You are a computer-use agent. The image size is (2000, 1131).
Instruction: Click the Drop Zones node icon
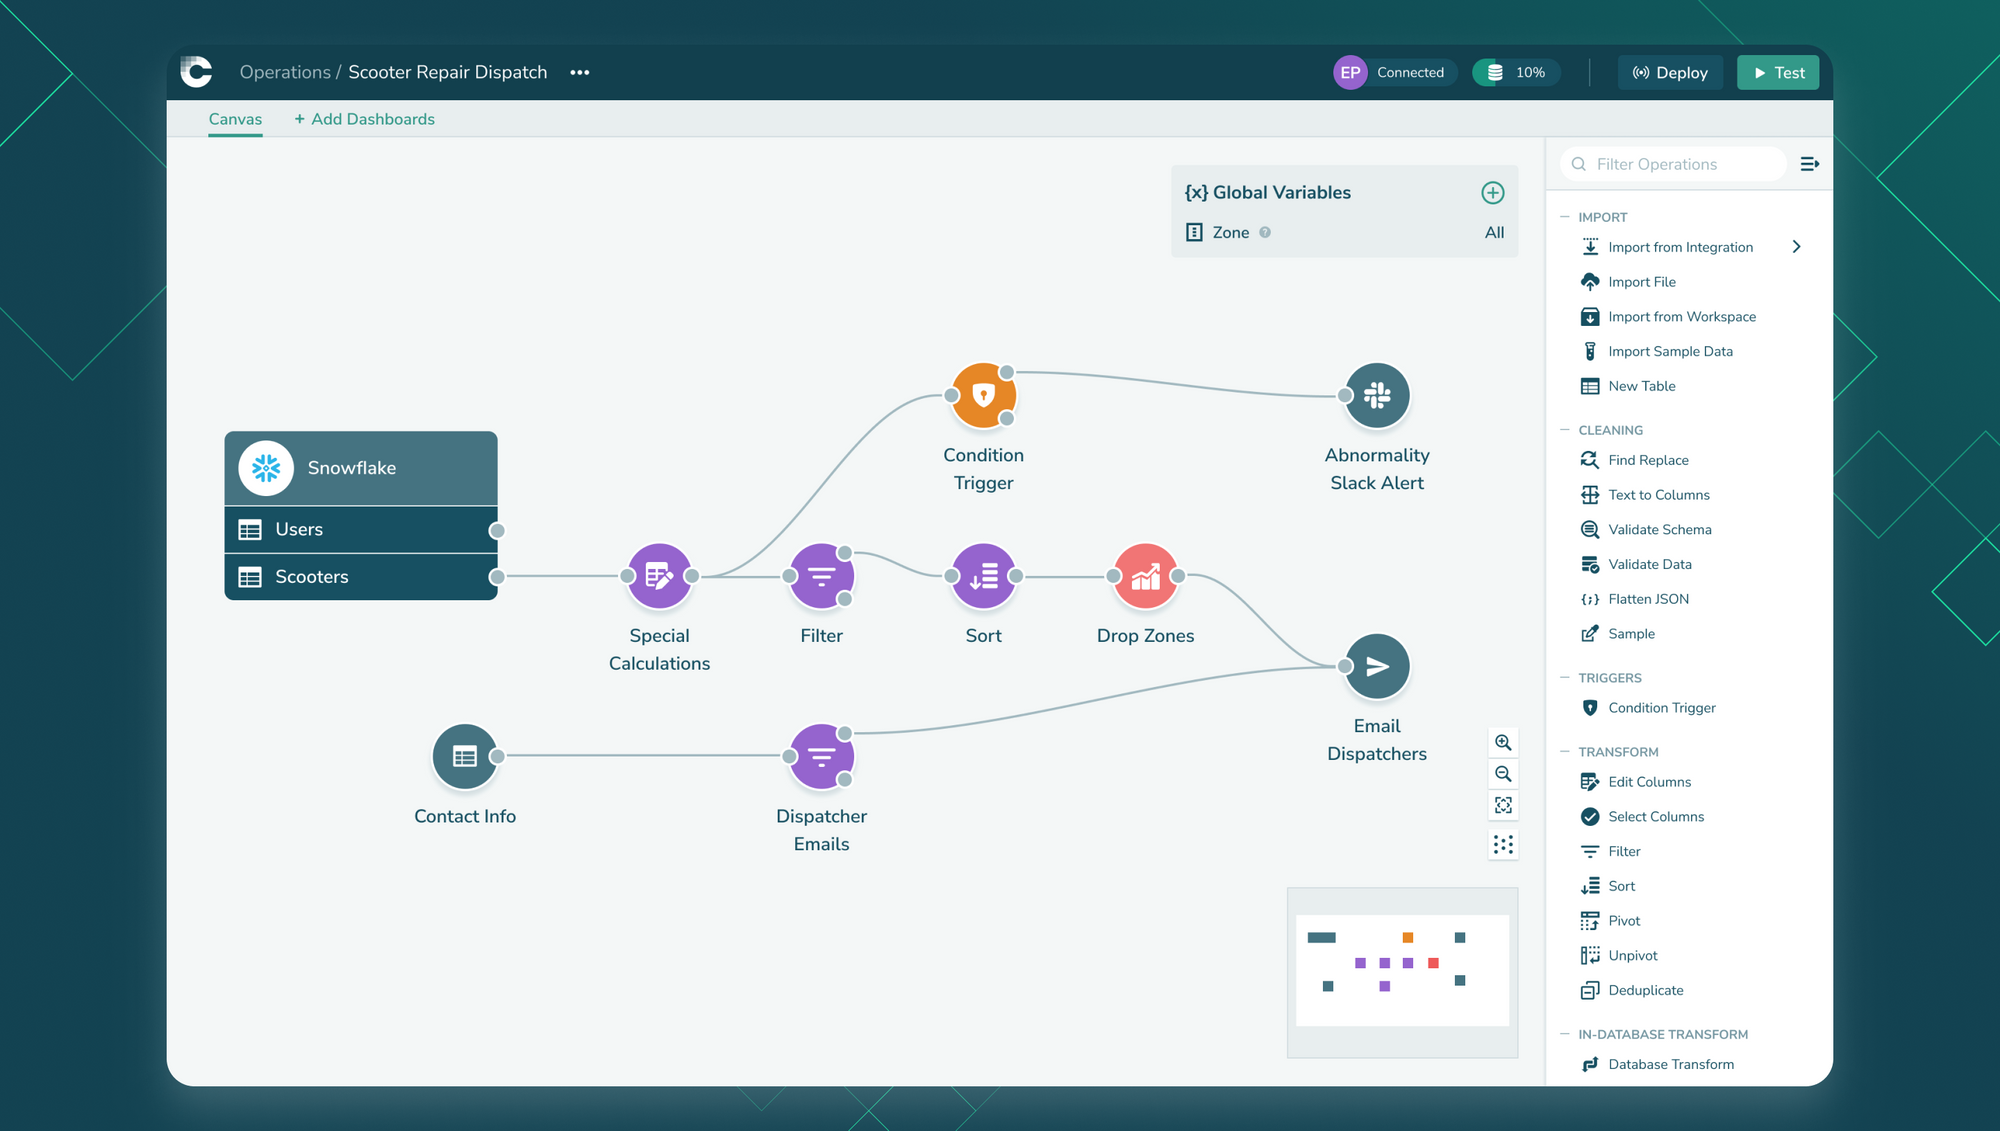pyautogui.click(x=1145, y=576)
